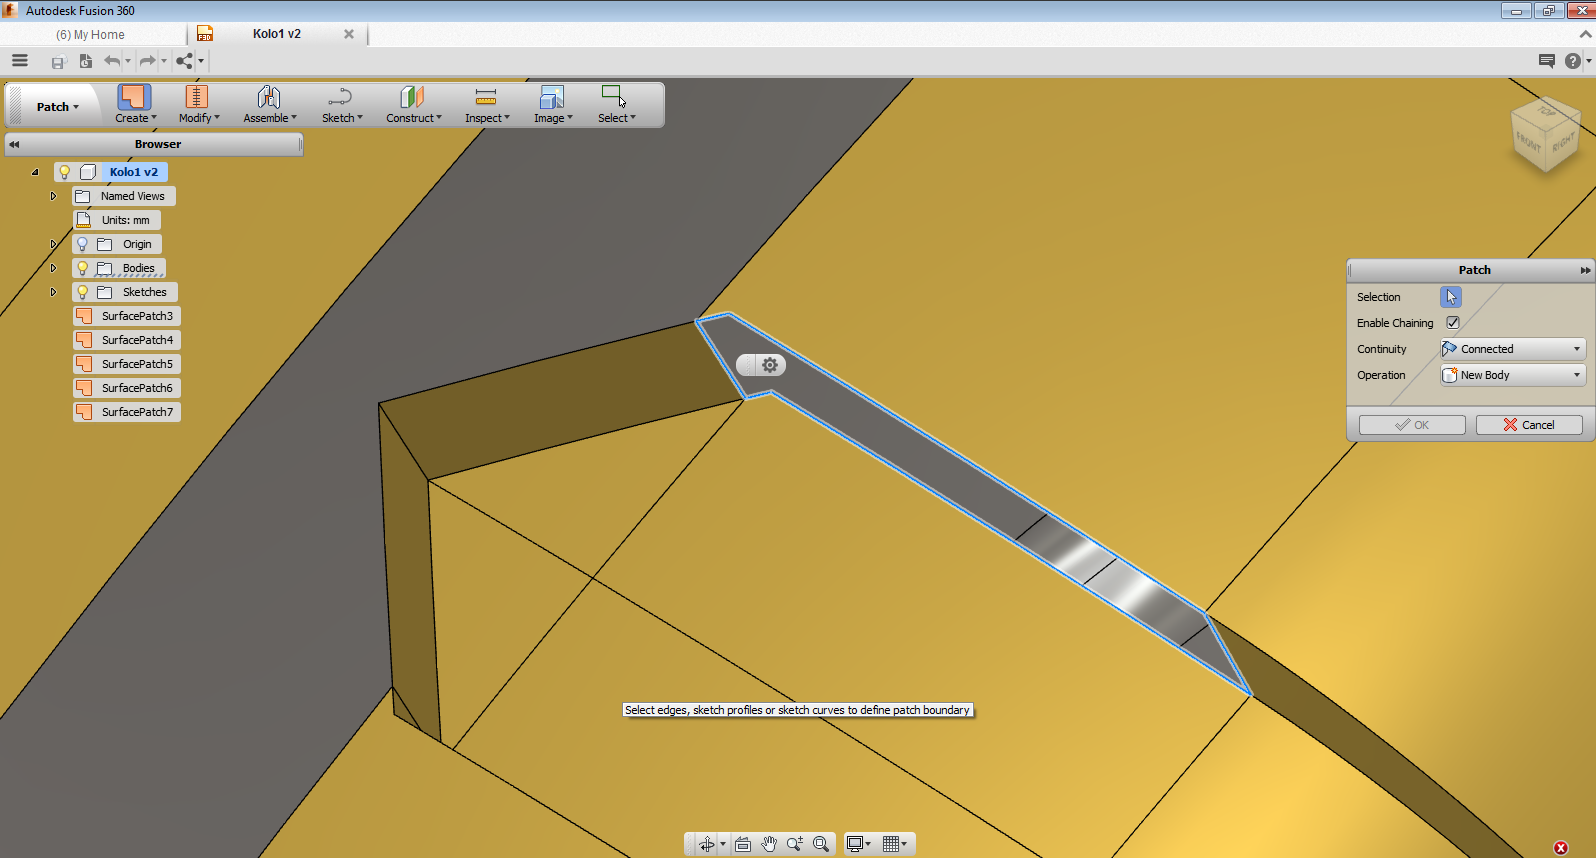This screenshot has width=1596, height=858.
Task: Click the Modify toolbar icon
Action: tap(197, 97)
